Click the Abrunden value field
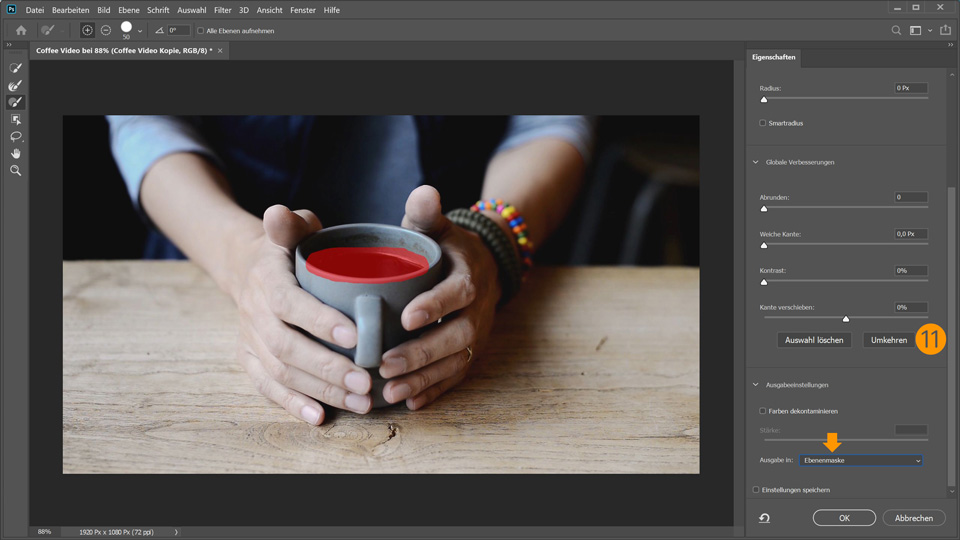The image size is (960, 540). (911, 197)
